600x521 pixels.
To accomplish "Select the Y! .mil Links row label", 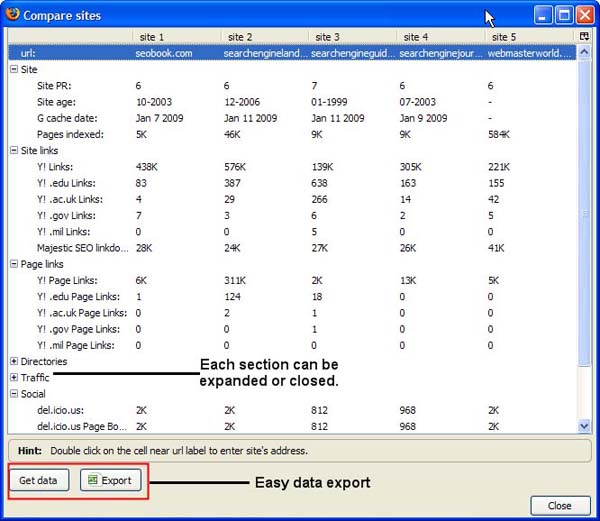I will click(64, 231).
